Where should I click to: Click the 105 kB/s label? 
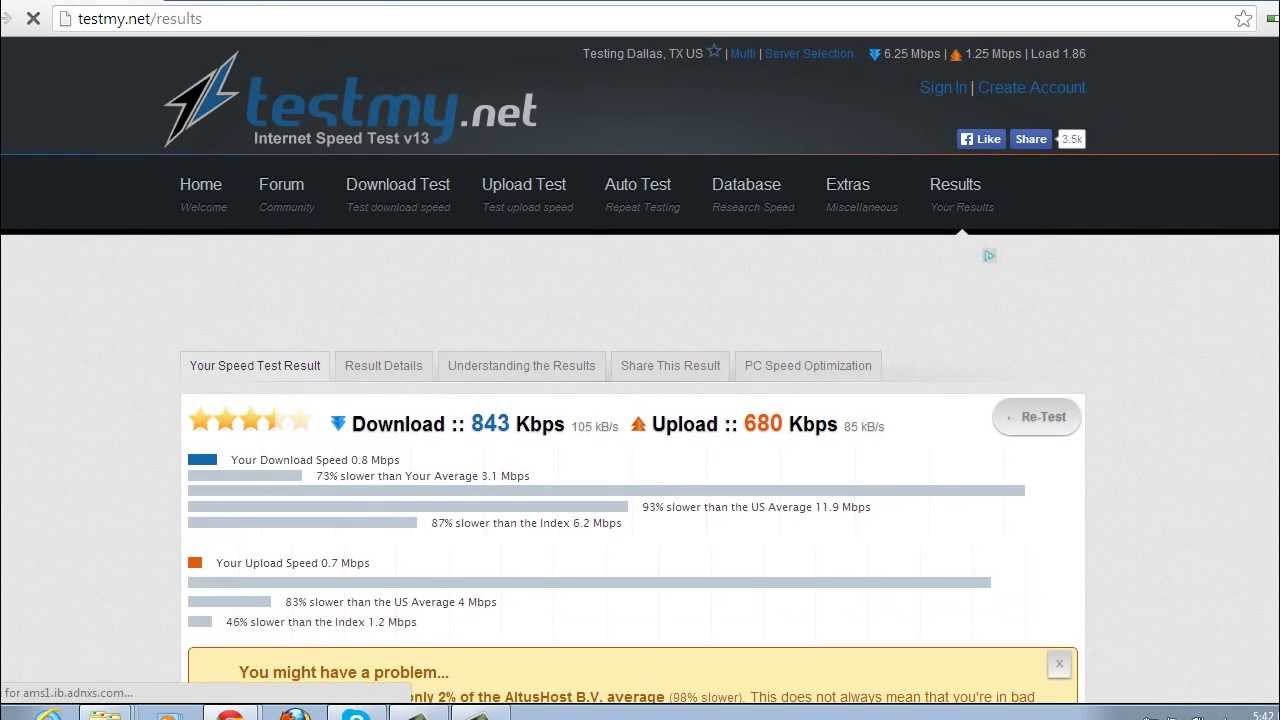(x=595, y=427)
